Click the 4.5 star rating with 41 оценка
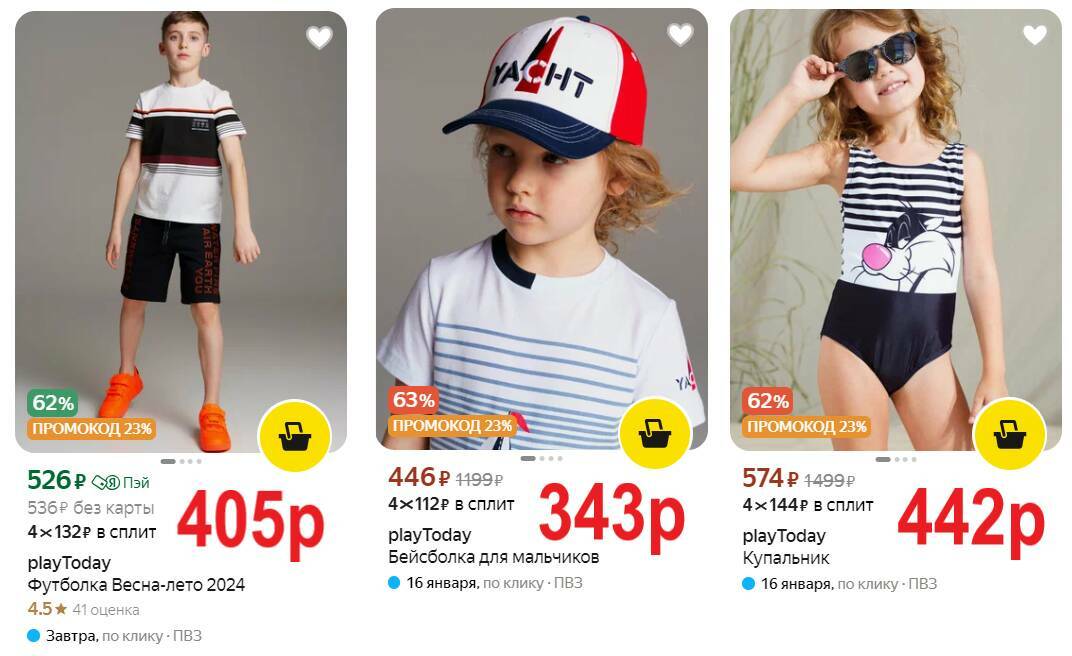The height and width of the screenshot is (656, 1072). (x=83, y=609)
